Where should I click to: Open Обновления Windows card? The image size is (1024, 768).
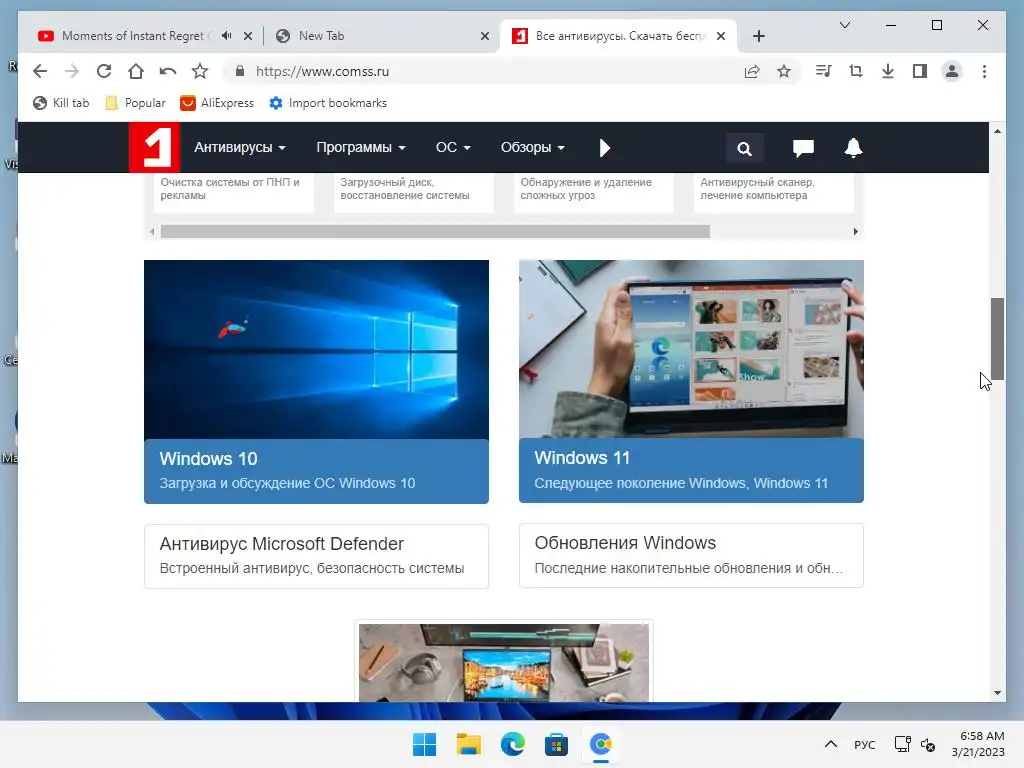tap(691, 555)
